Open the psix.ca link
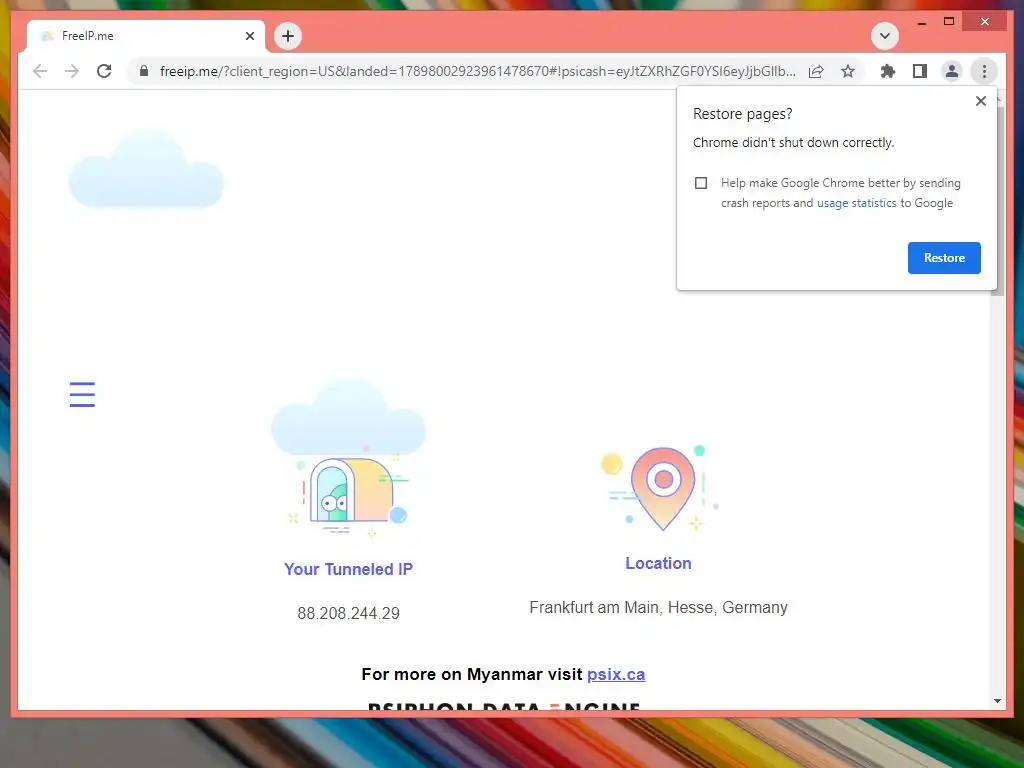 [x=616, y=675]
